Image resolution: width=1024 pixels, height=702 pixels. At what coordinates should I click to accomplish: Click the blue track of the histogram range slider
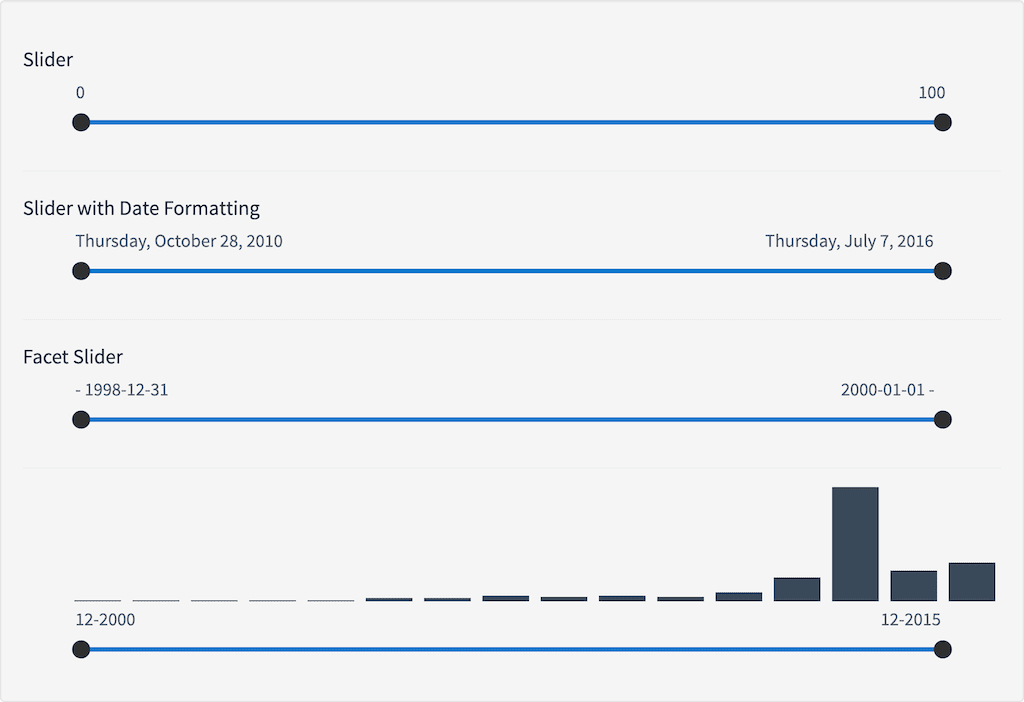pyautogui.click(x=510, y=650)
